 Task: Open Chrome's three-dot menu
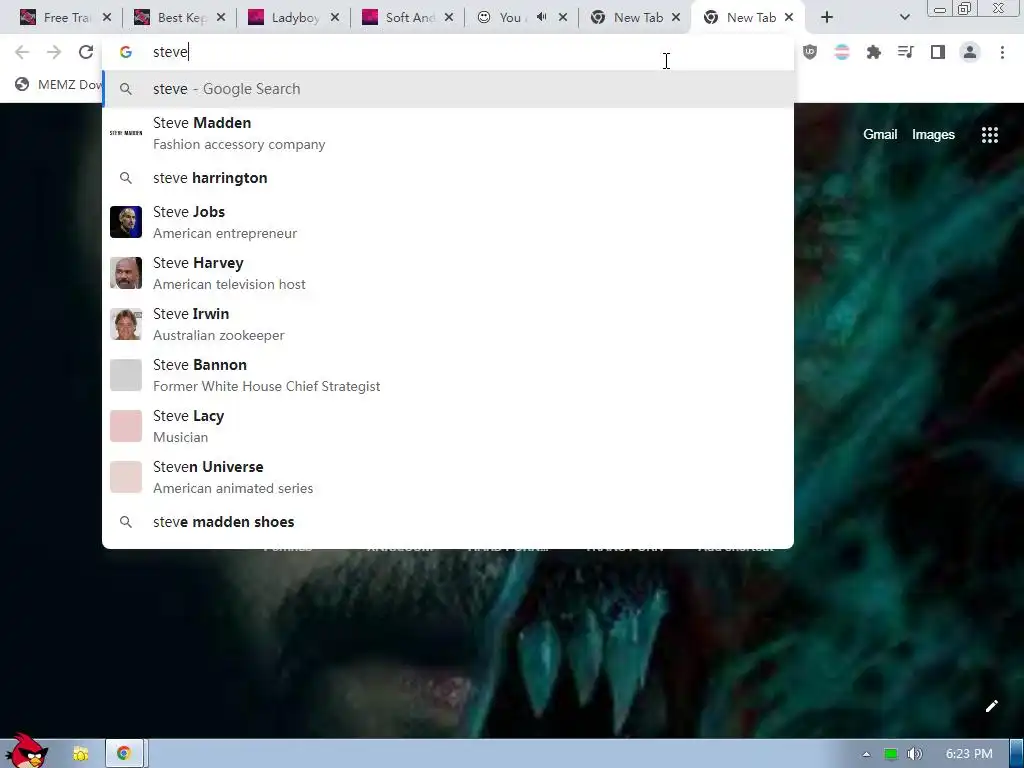pos(1002,52)
